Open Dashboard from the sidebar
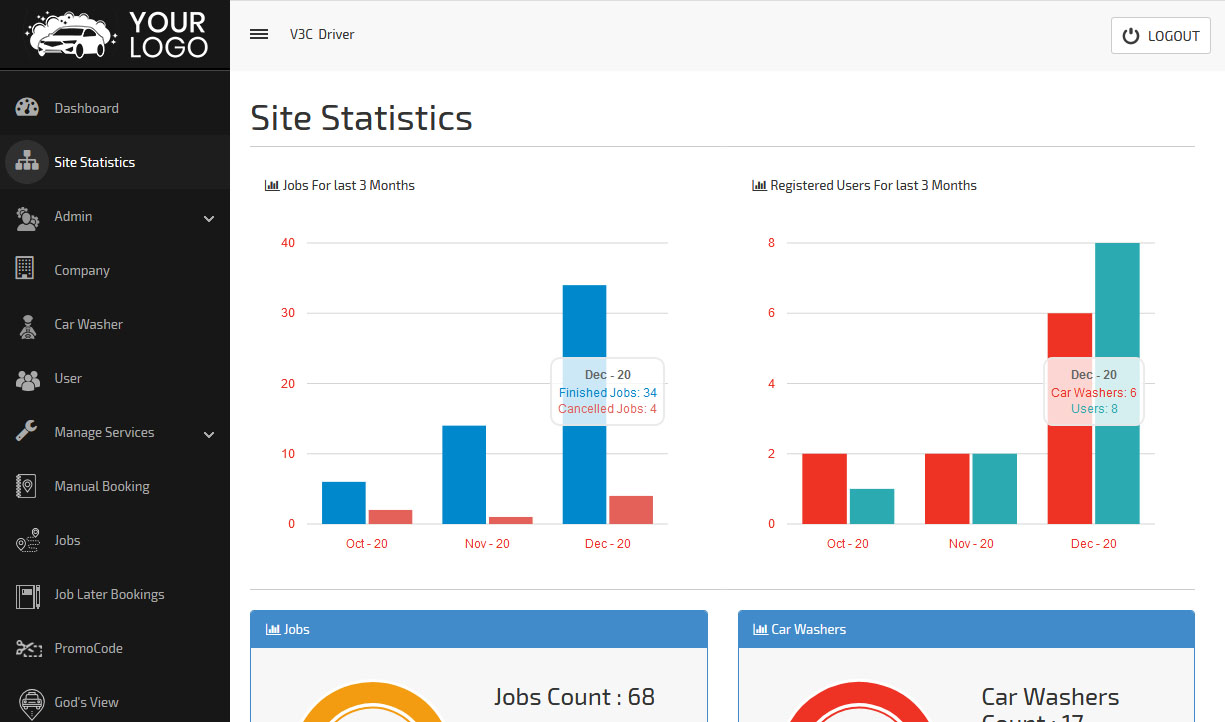This screenshot has width=1225, height=722. point(115,108)
